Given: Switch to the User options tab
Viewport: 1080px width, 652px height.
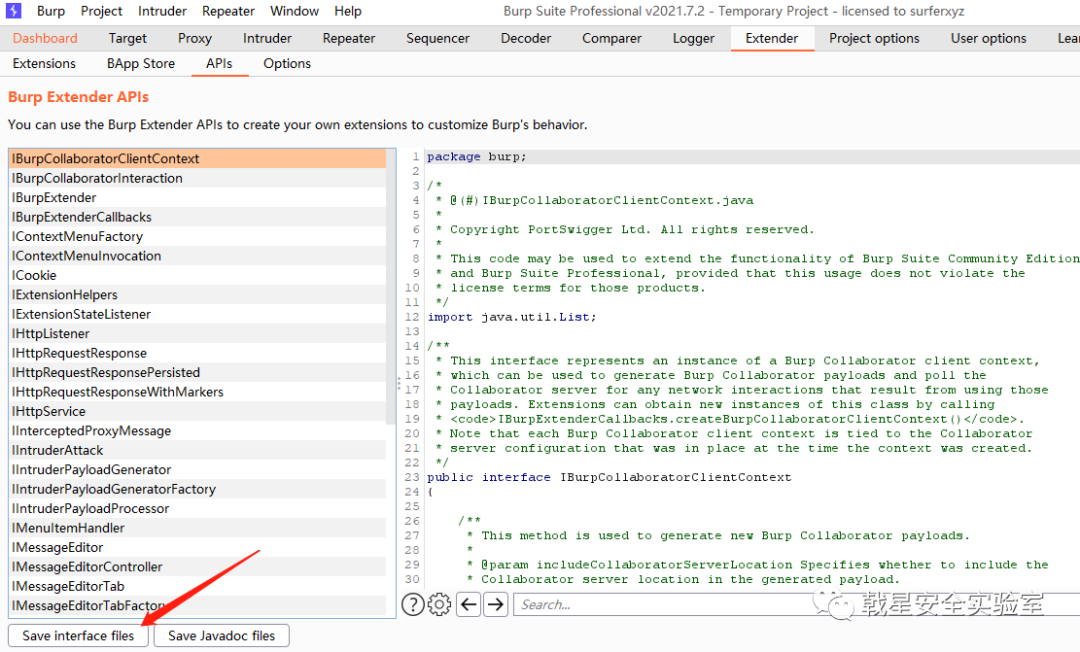Looking at the screenshot, I should 988,39.
